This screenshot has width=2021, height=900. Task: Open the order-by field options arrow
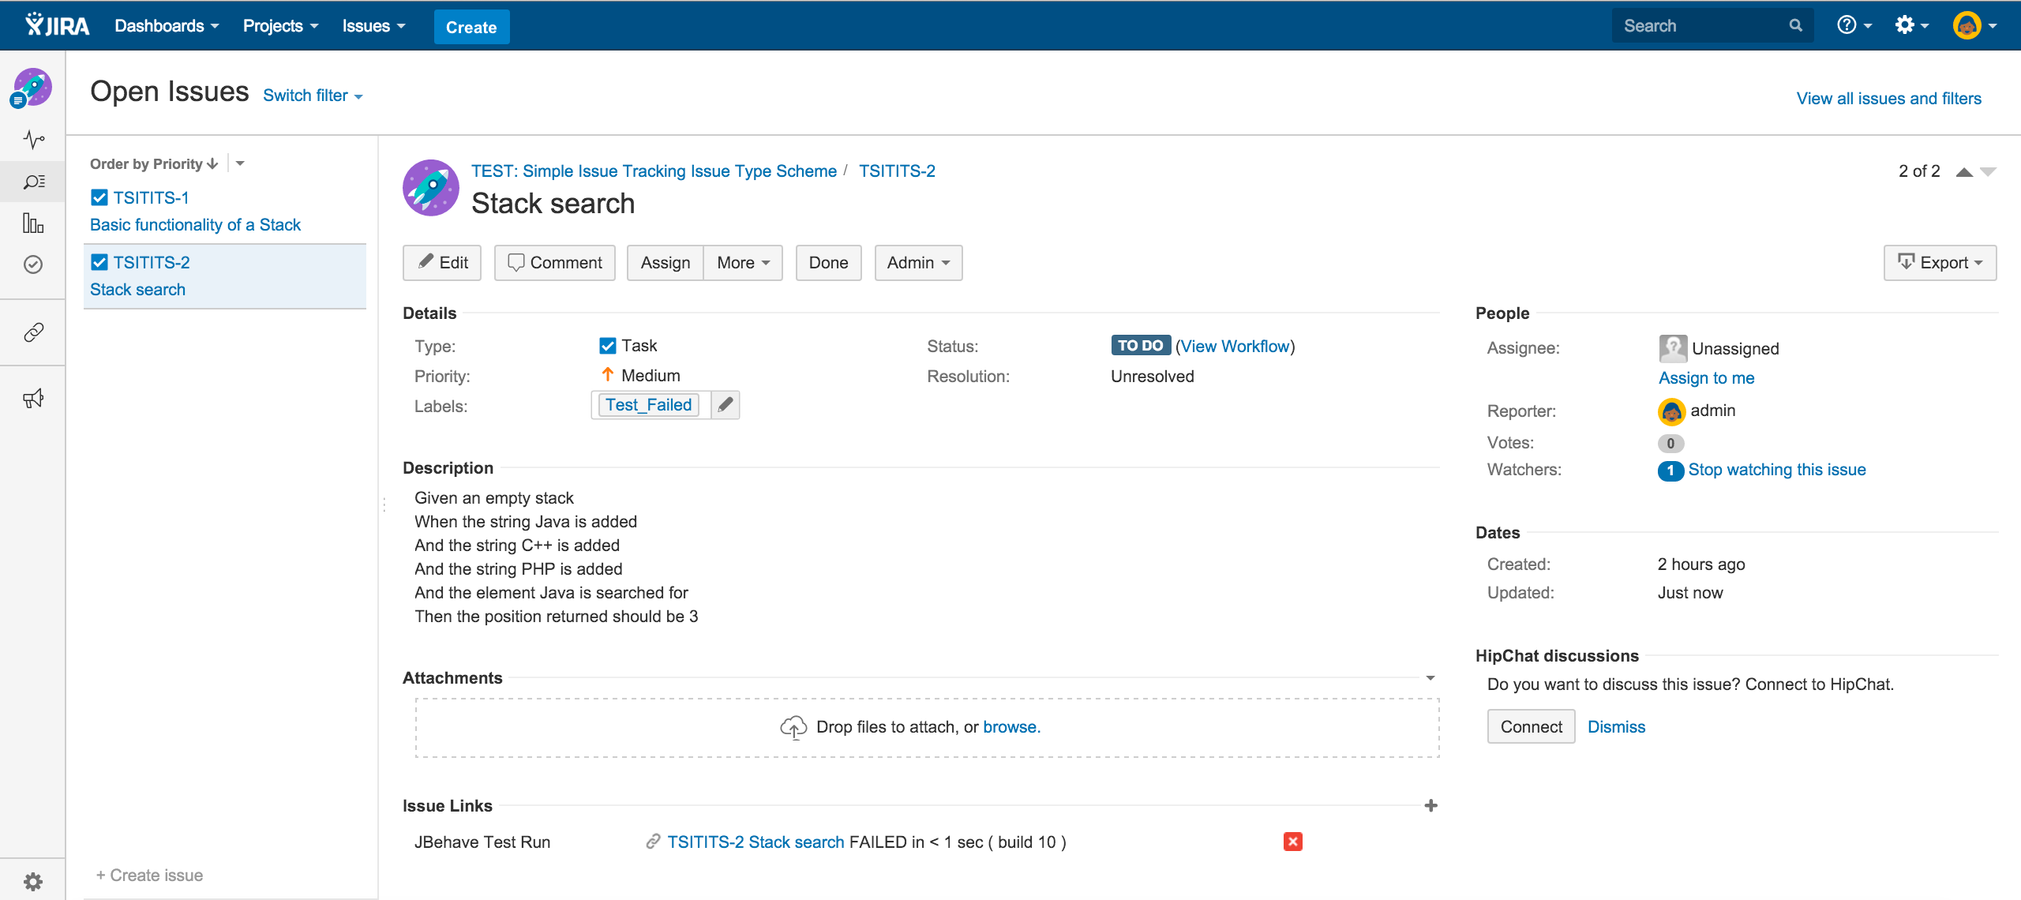240,164
